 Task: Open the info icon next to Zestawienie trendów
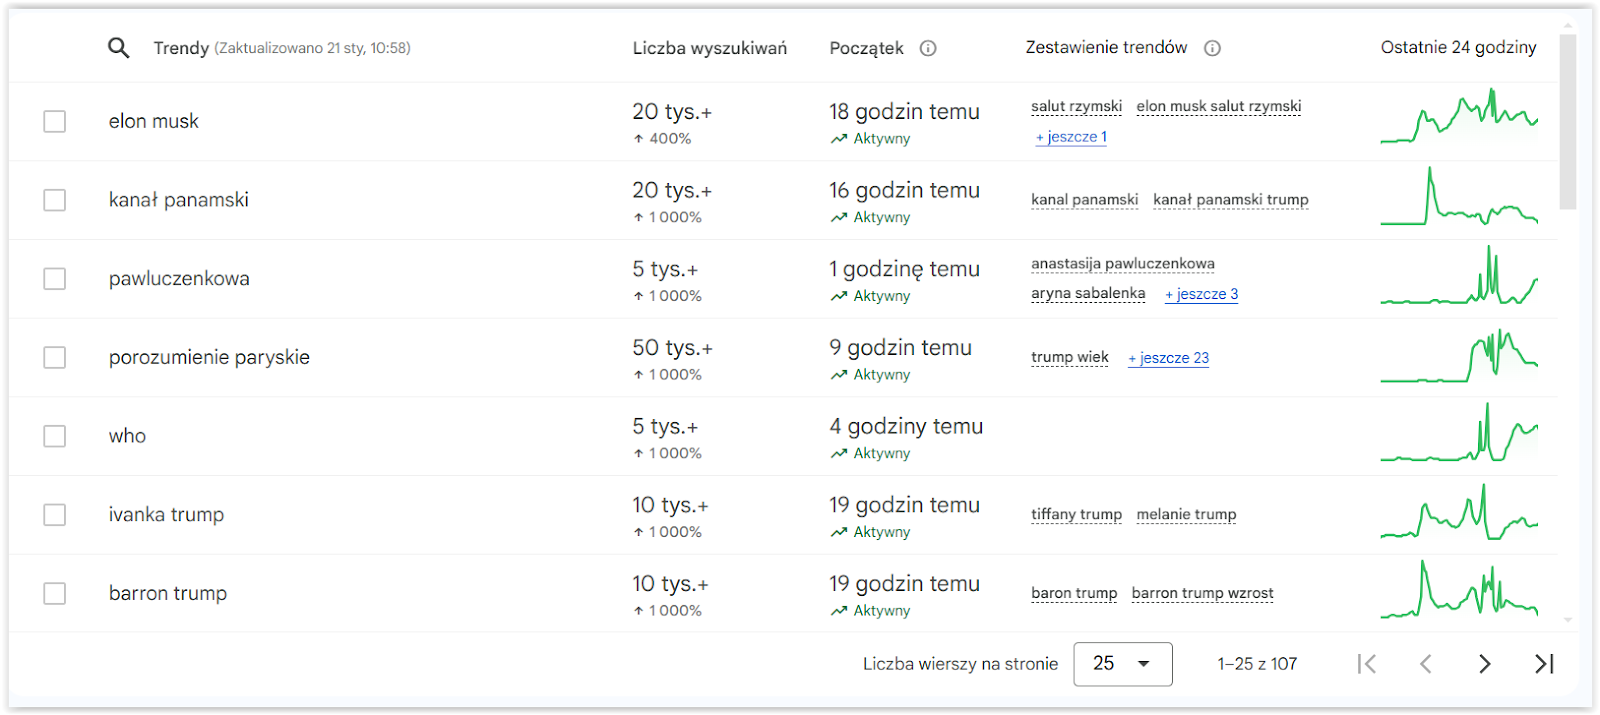(1212, 48)
